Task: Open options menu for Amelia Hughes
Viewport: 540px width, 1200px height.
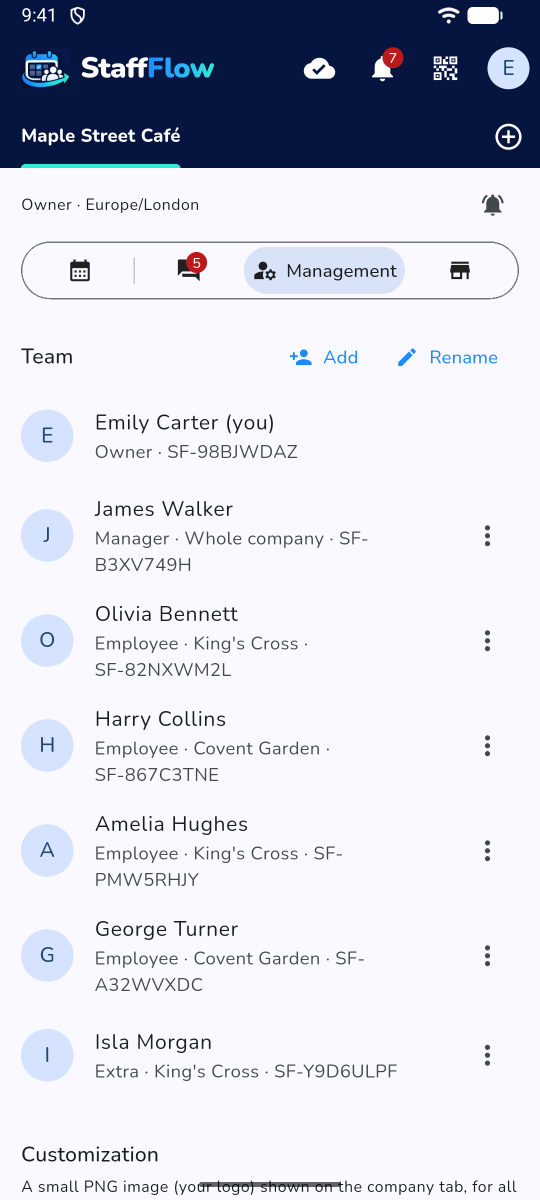Action: coord(487,851)
